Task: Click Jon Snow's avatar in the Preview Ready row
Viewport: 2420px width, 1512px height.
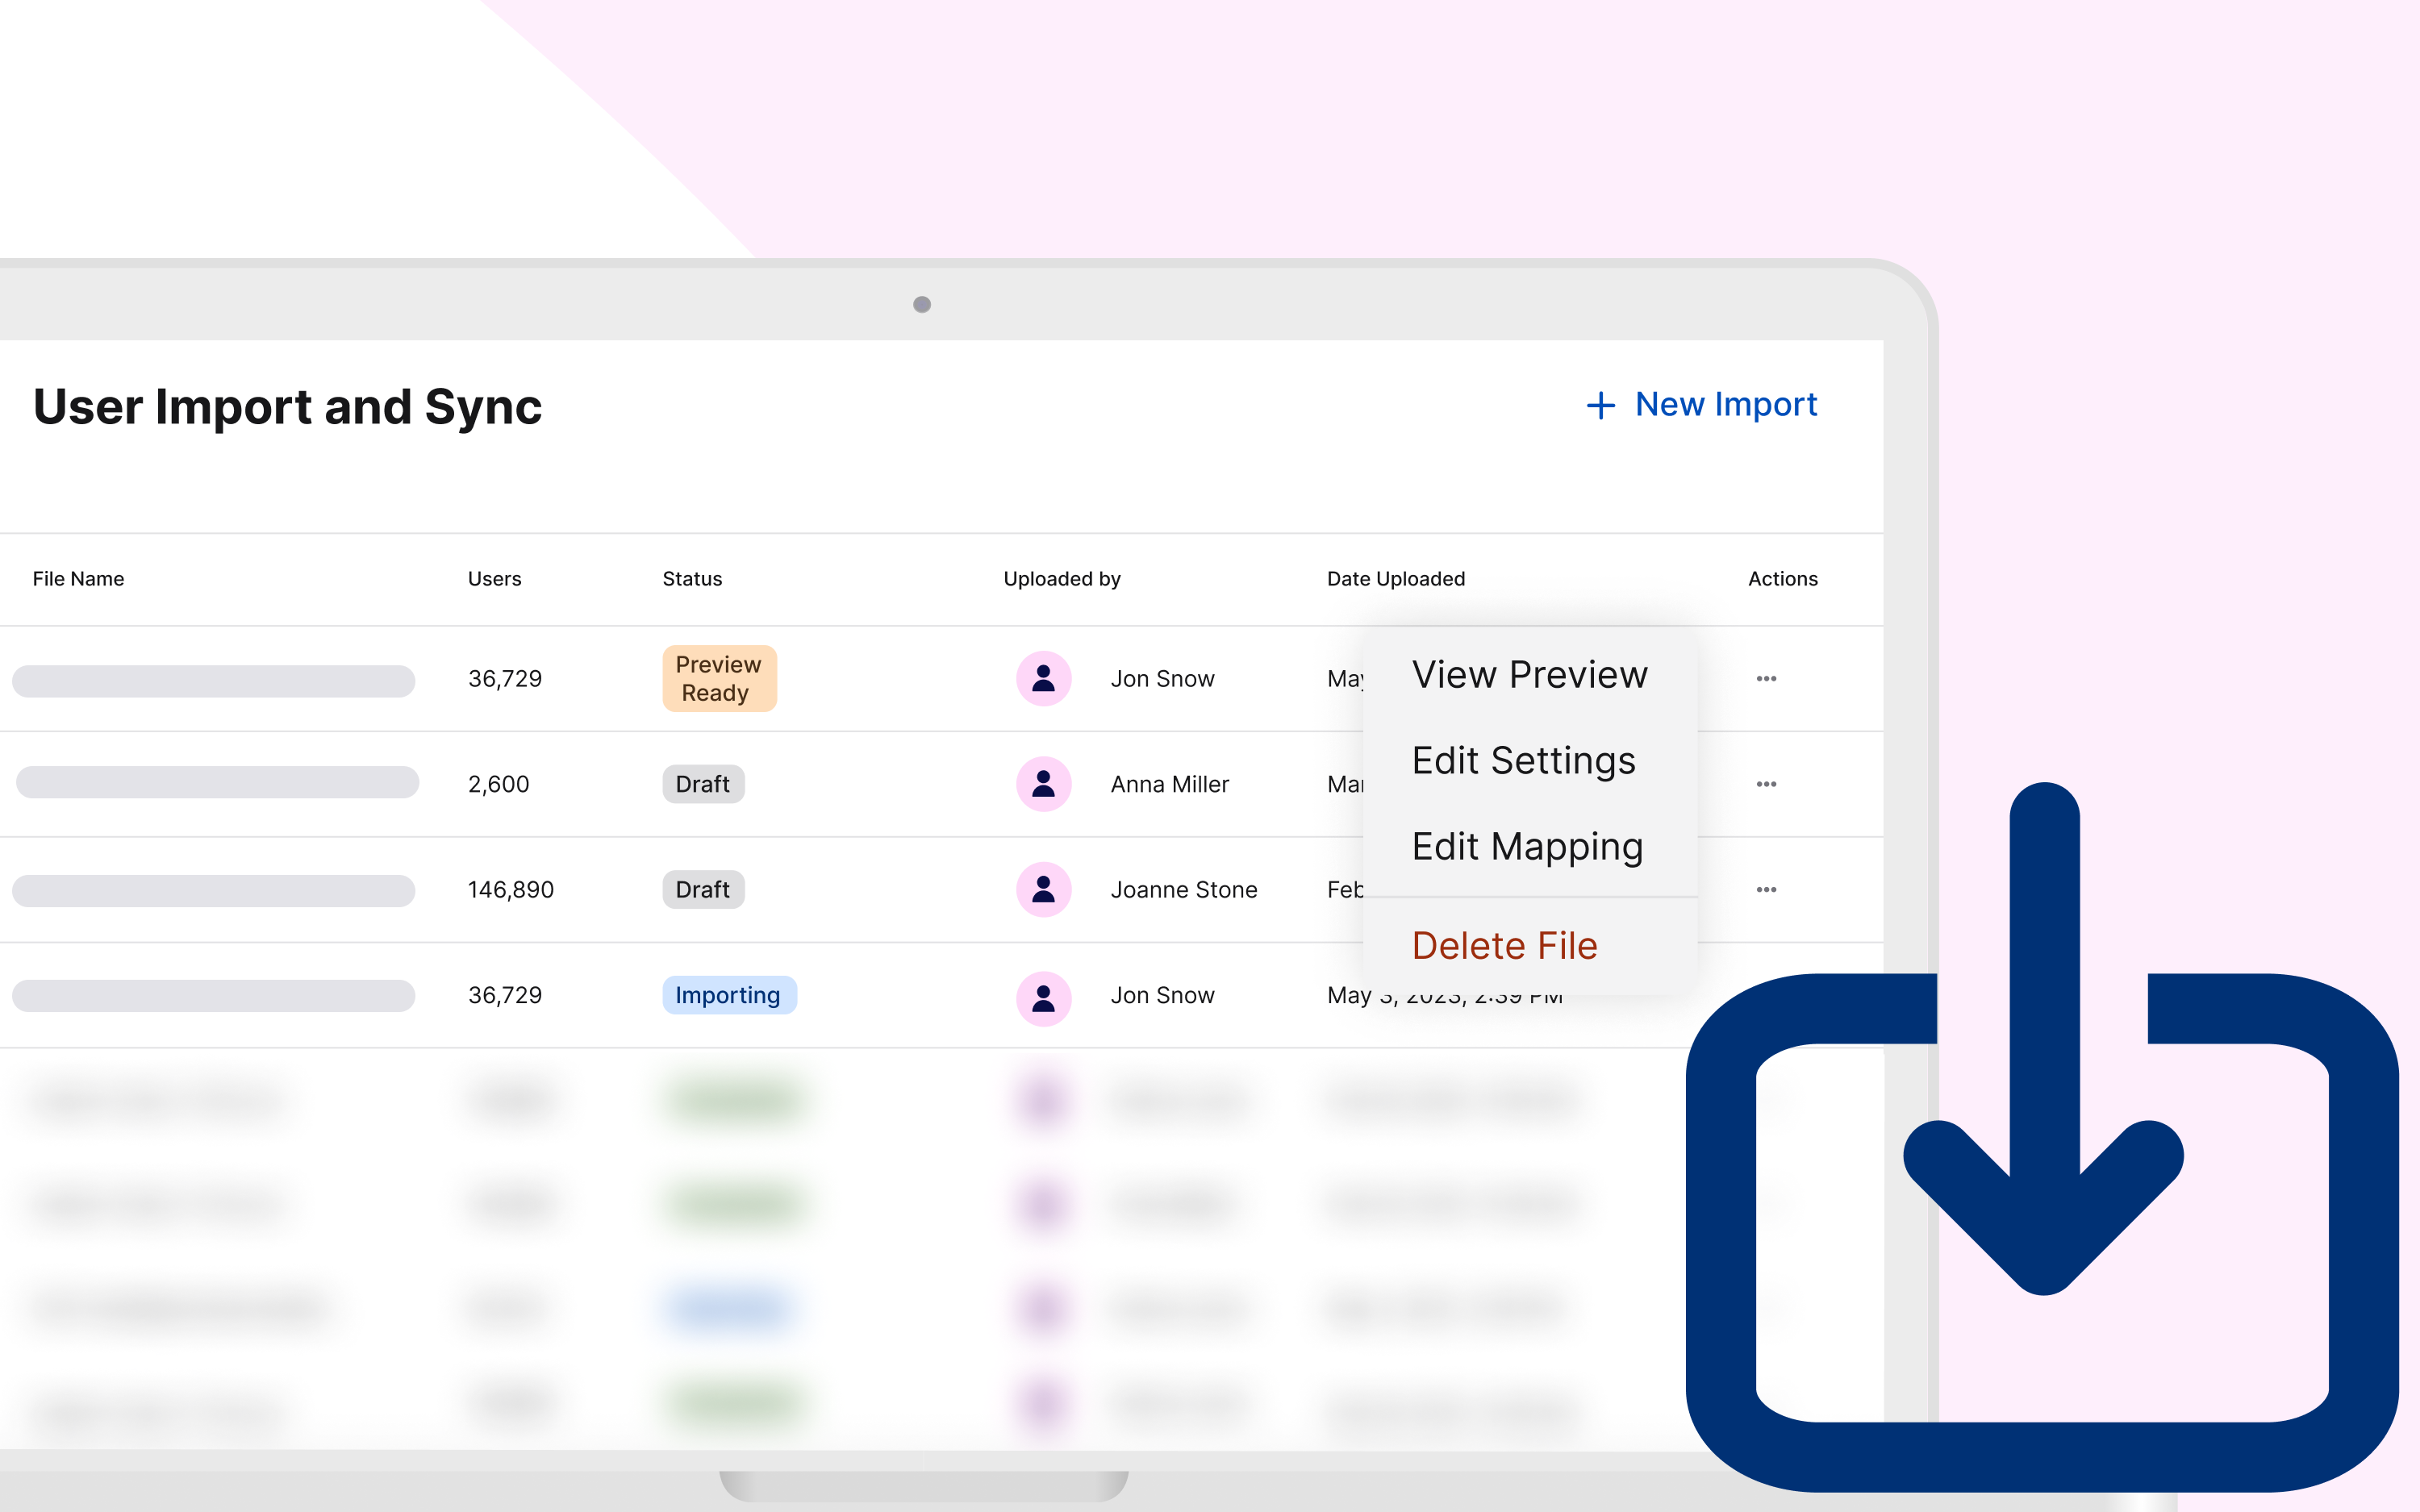Action: 1043,679
